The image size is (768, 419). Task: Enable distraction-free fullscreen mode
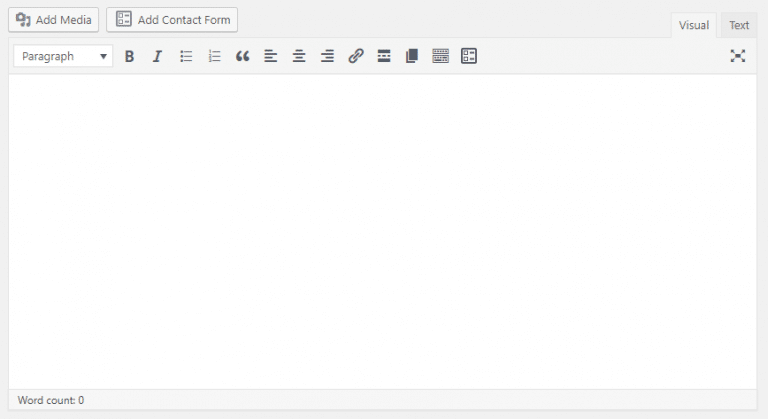click(738, 56)
